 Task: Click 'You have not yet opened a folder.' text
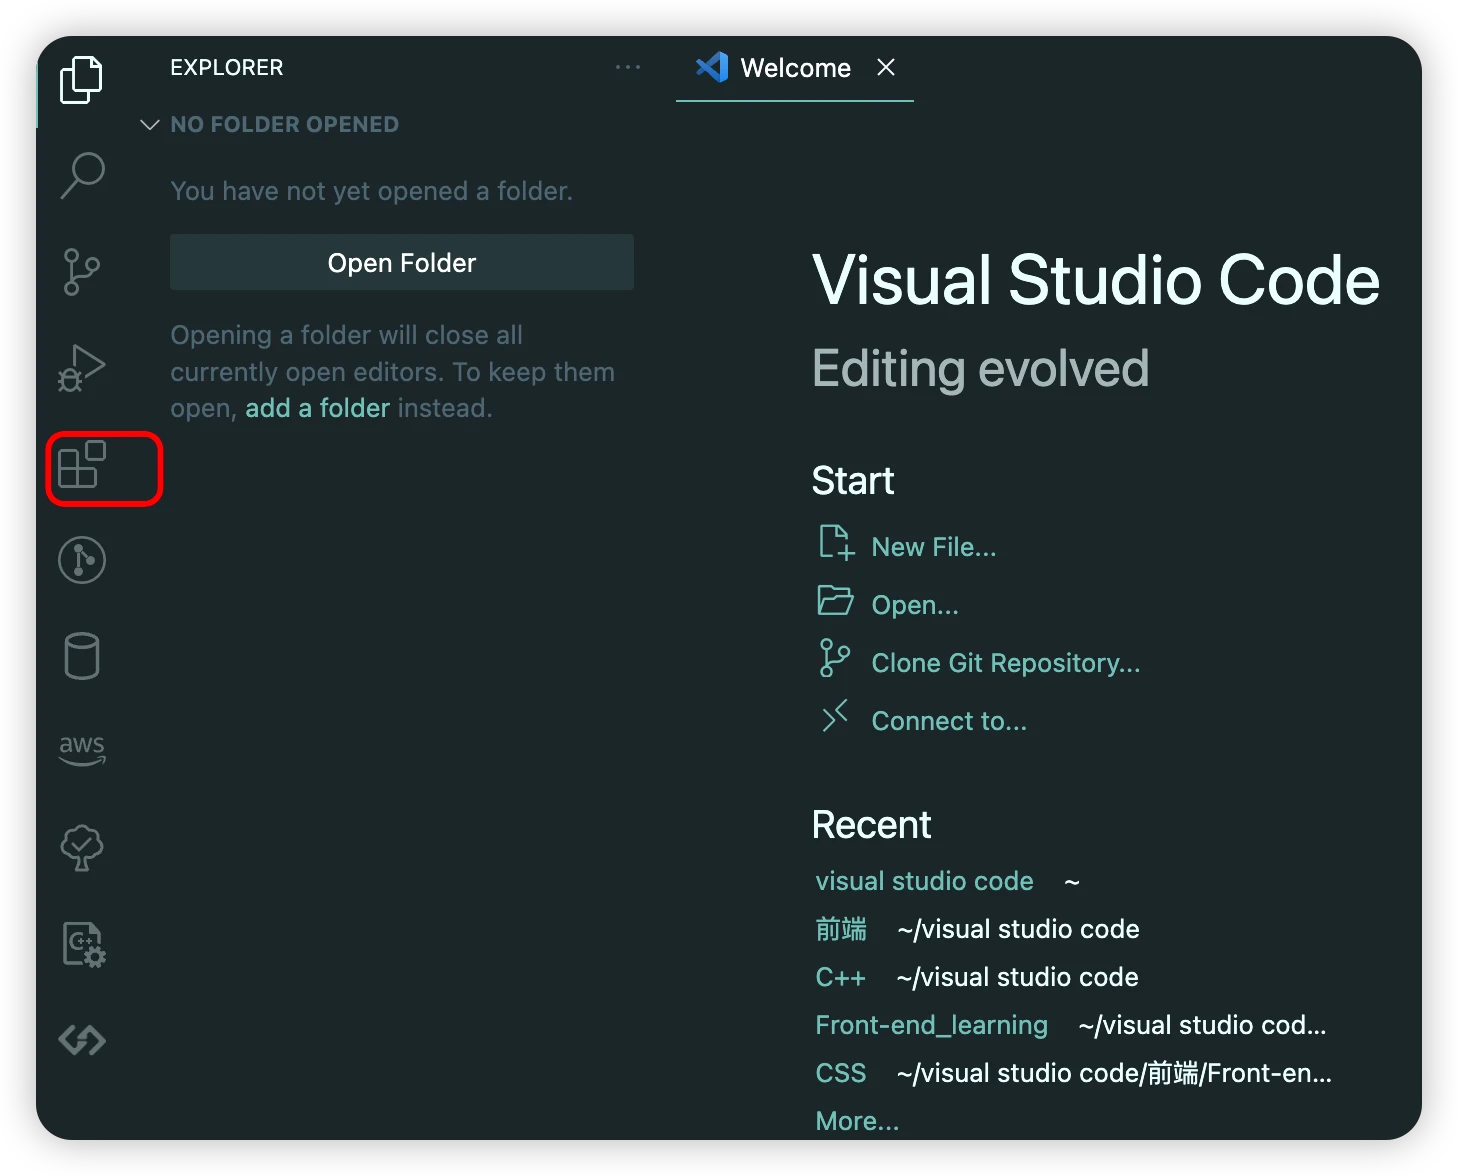coord(371,191)
